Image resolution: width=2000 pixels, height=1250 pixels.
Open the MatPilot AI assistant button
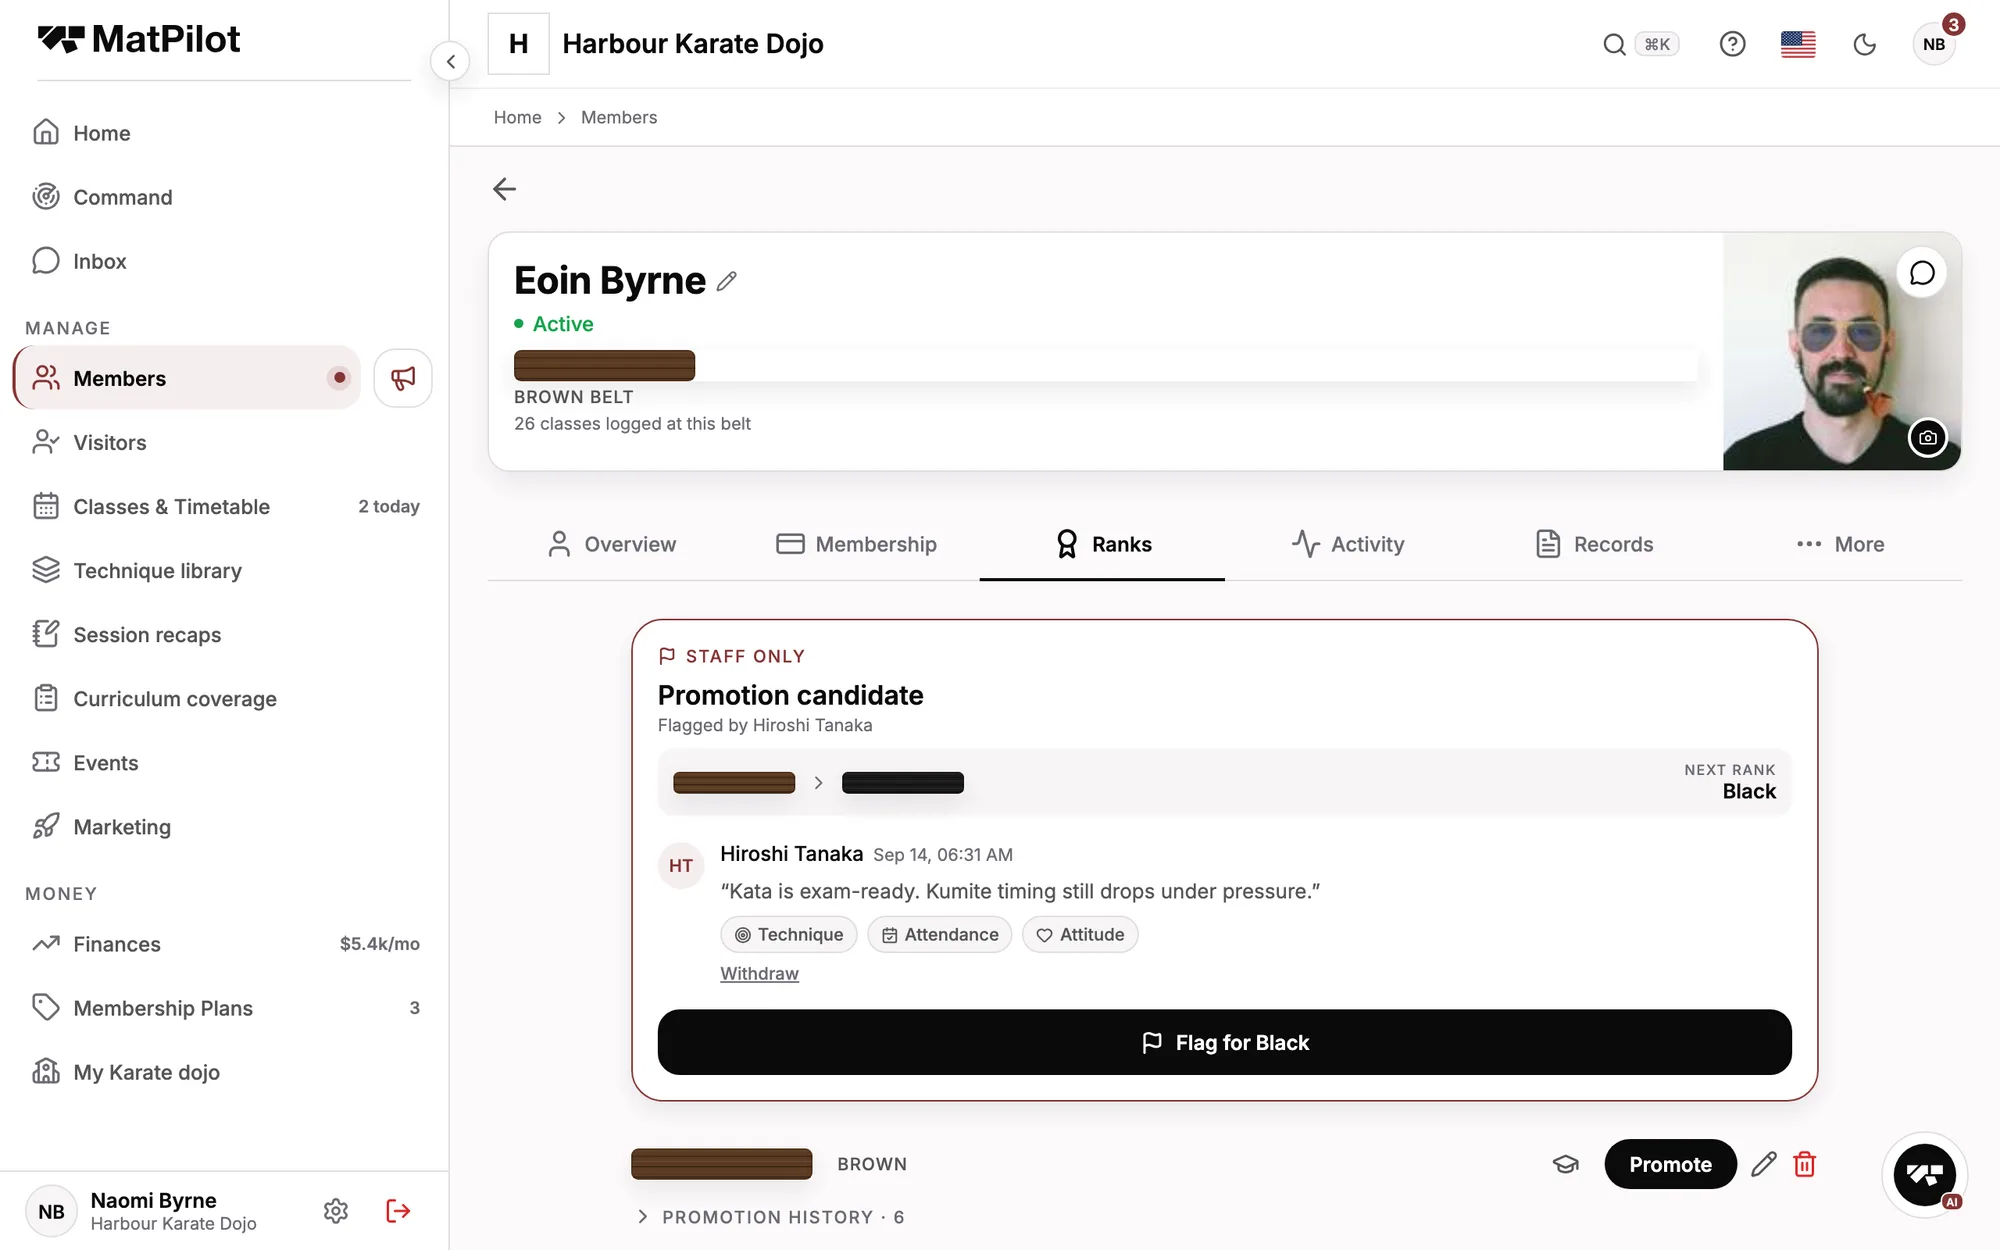click(1925, 1175)
